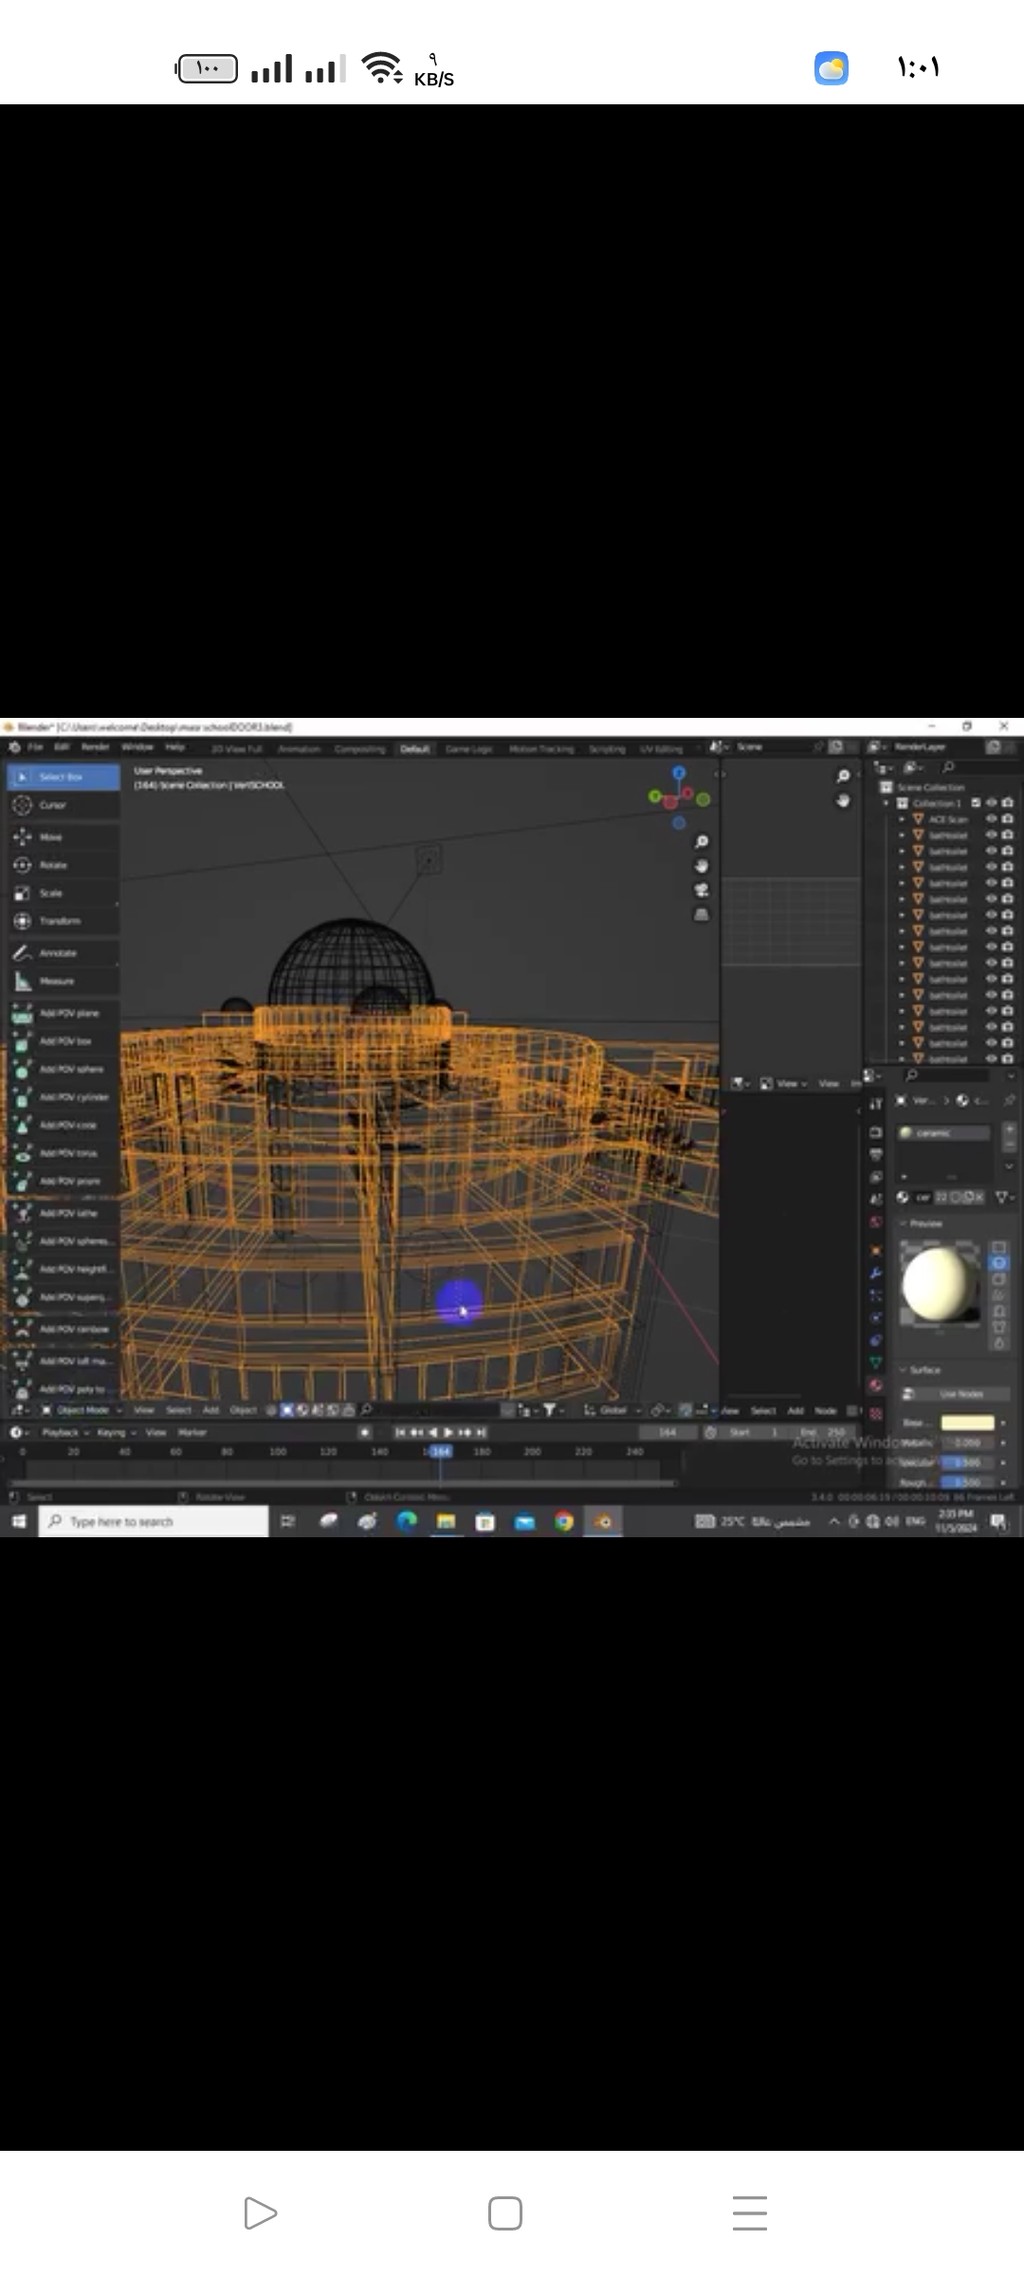
Task: Switch to the Compositing workspace tab
Action: 360,748
